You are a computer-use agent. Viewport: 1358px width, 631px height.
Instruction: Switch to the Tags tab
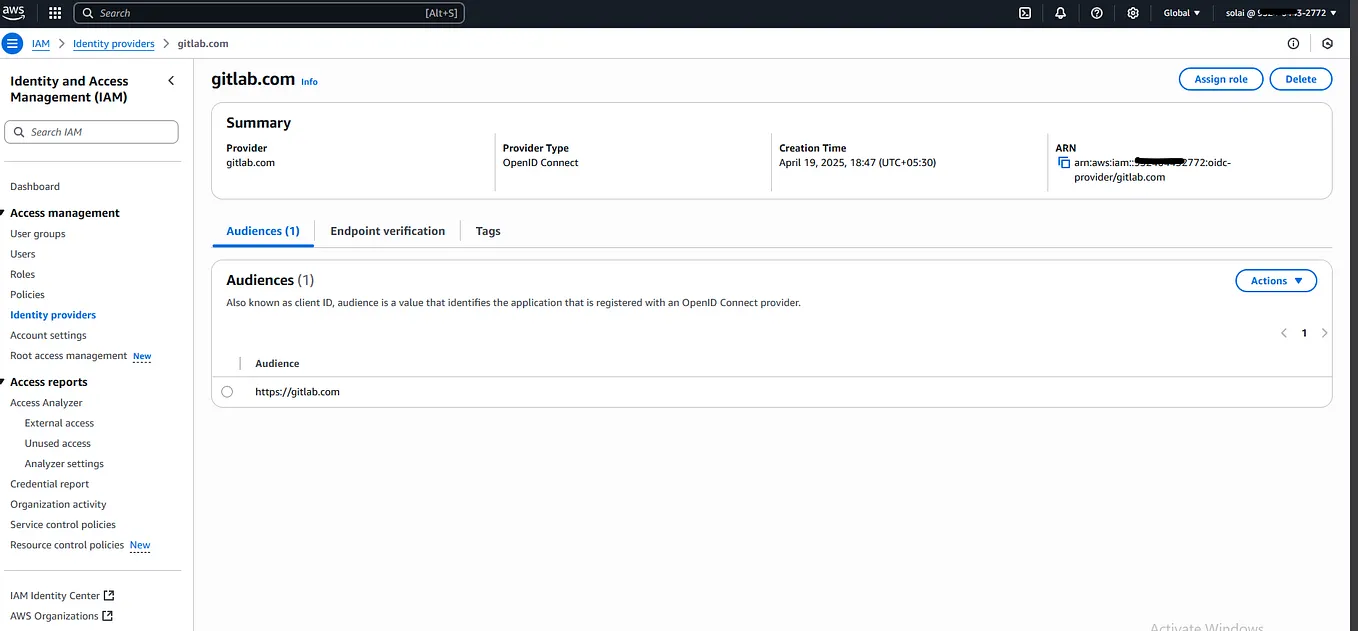coord(488,230)
